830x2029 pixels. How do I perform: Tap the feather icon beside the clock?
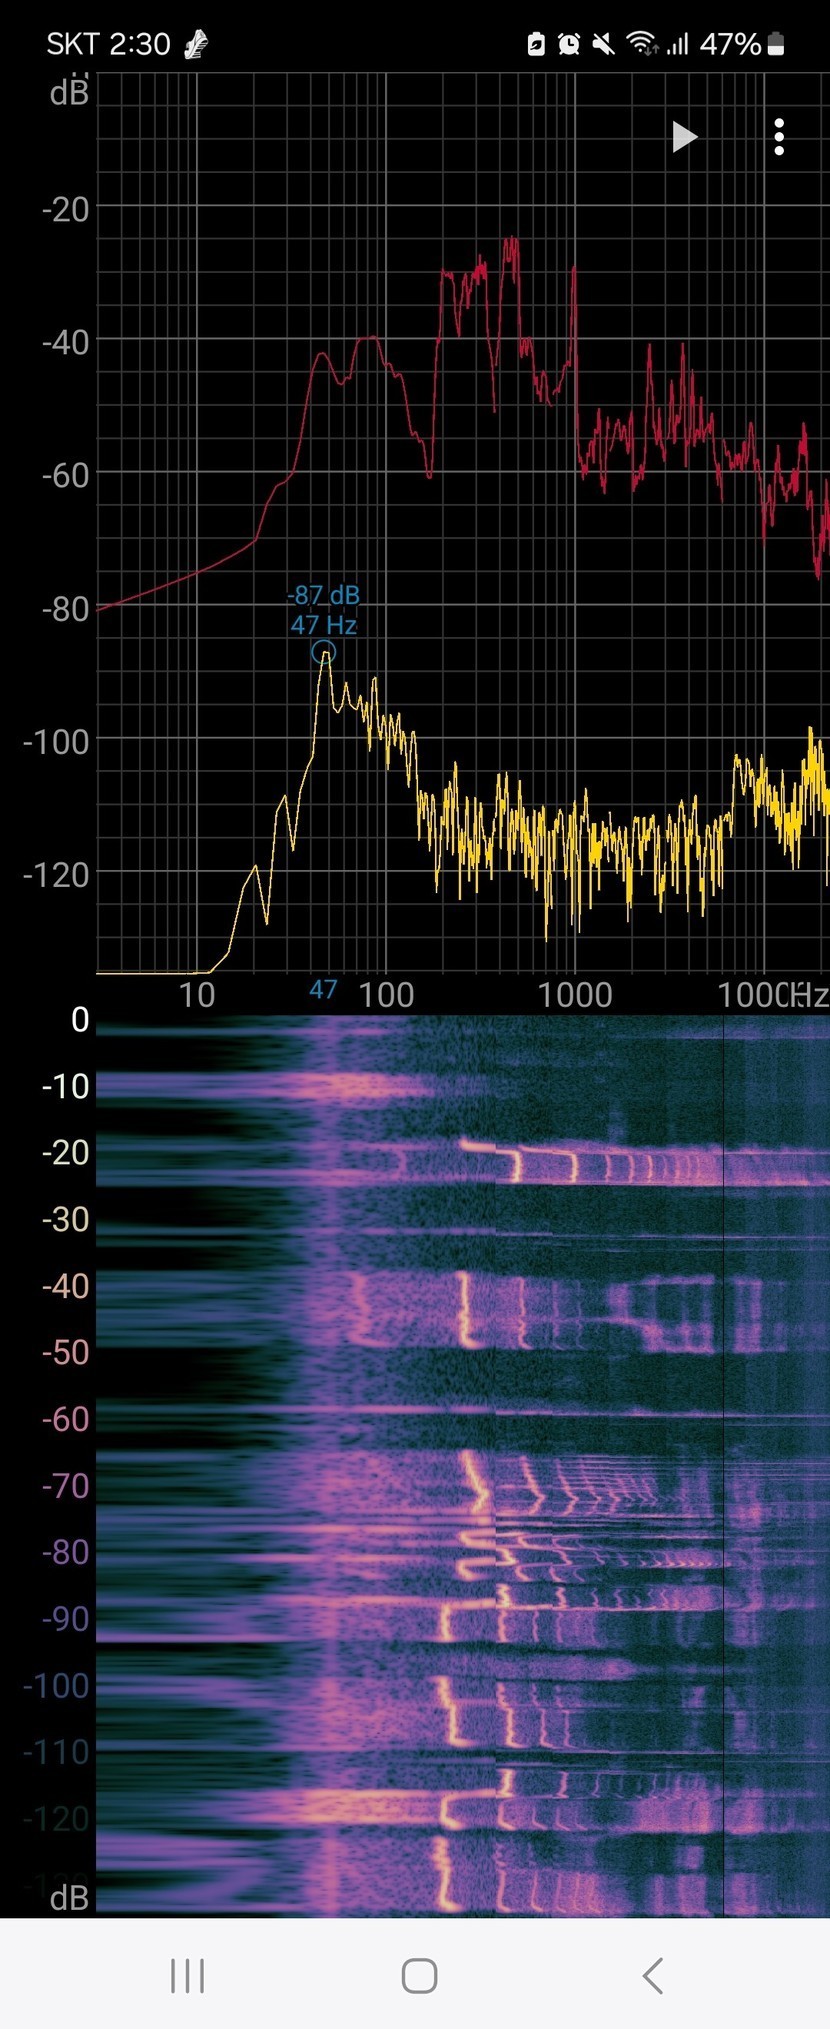click(x=197, y=44)
